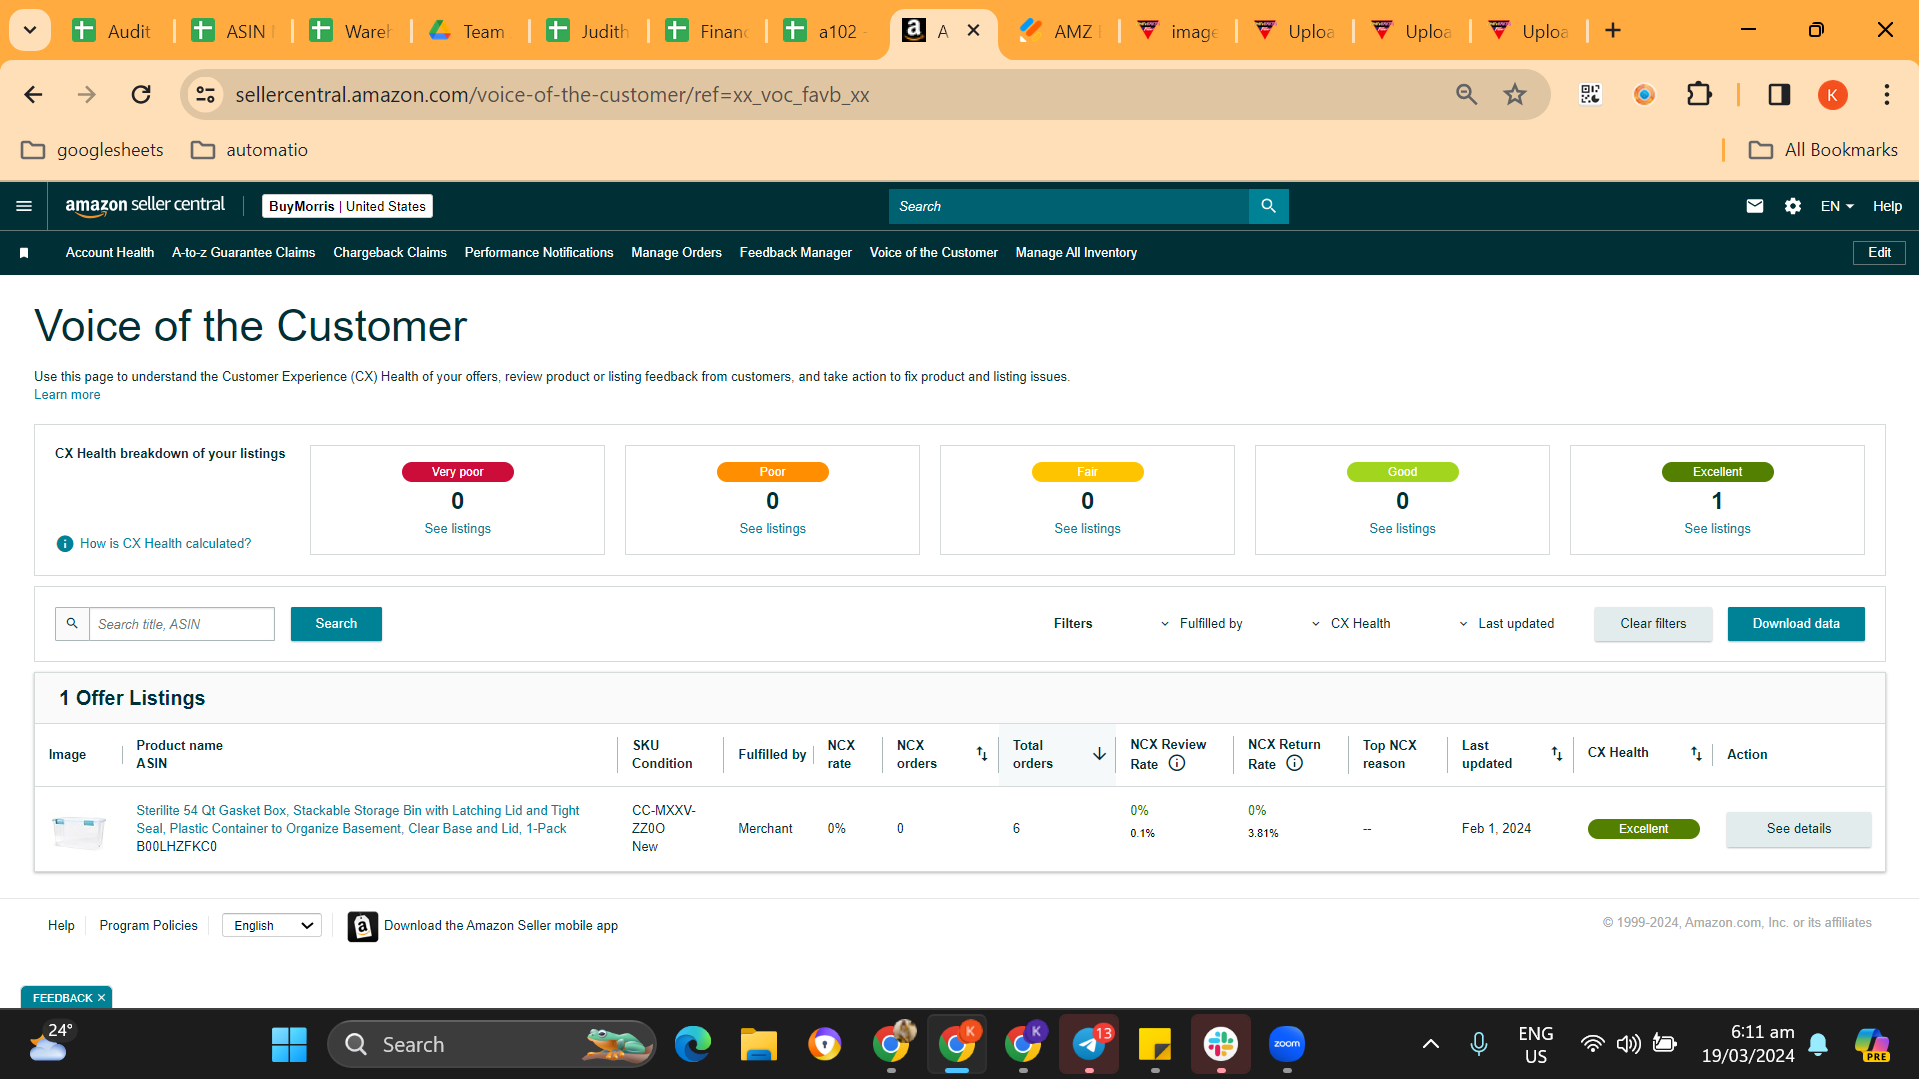Open the Chrome three-dot menu
Viewport: 1919px width, 1079px height.
tap(1887, 95)
